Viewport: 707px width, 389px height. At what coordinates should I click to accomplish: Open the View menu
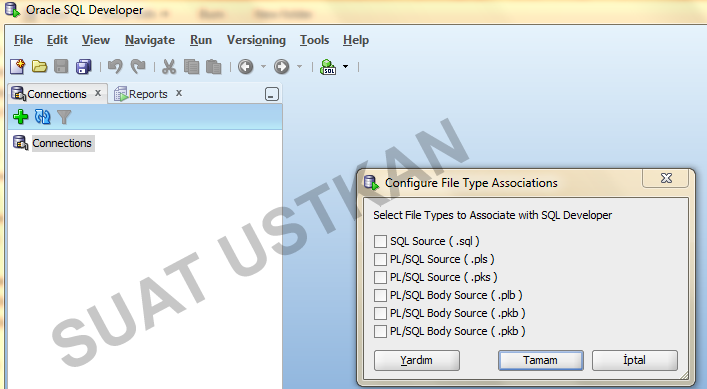(x=96, y=40)
